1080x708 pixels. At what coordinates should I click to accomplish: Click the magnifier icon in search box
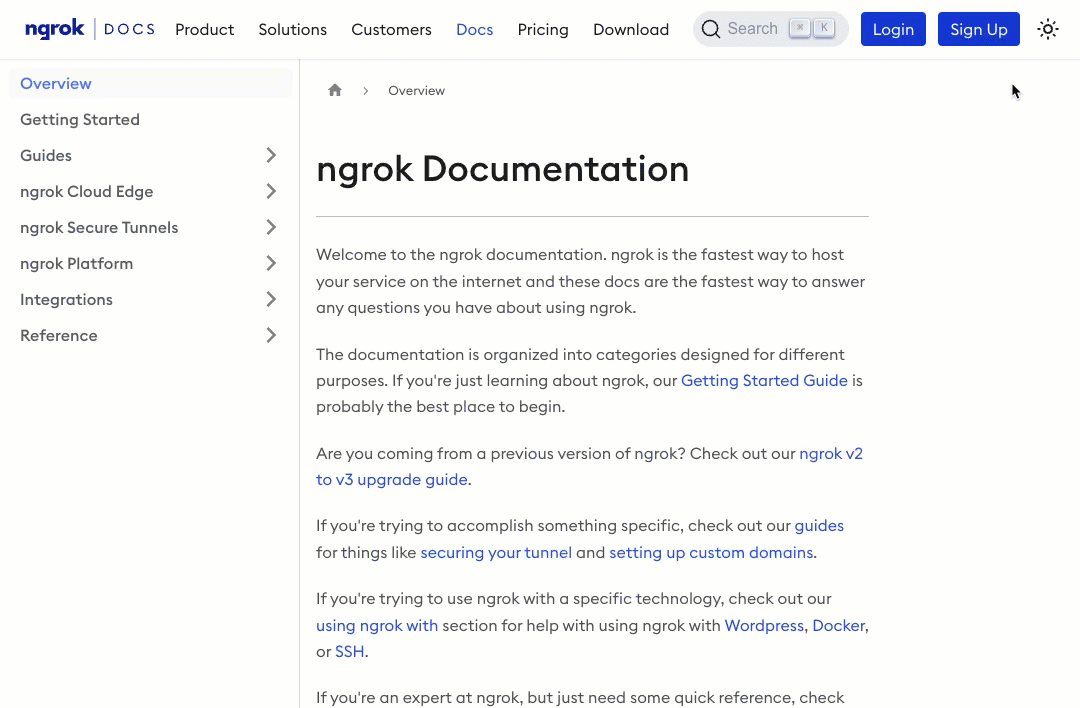click(711, 29)
